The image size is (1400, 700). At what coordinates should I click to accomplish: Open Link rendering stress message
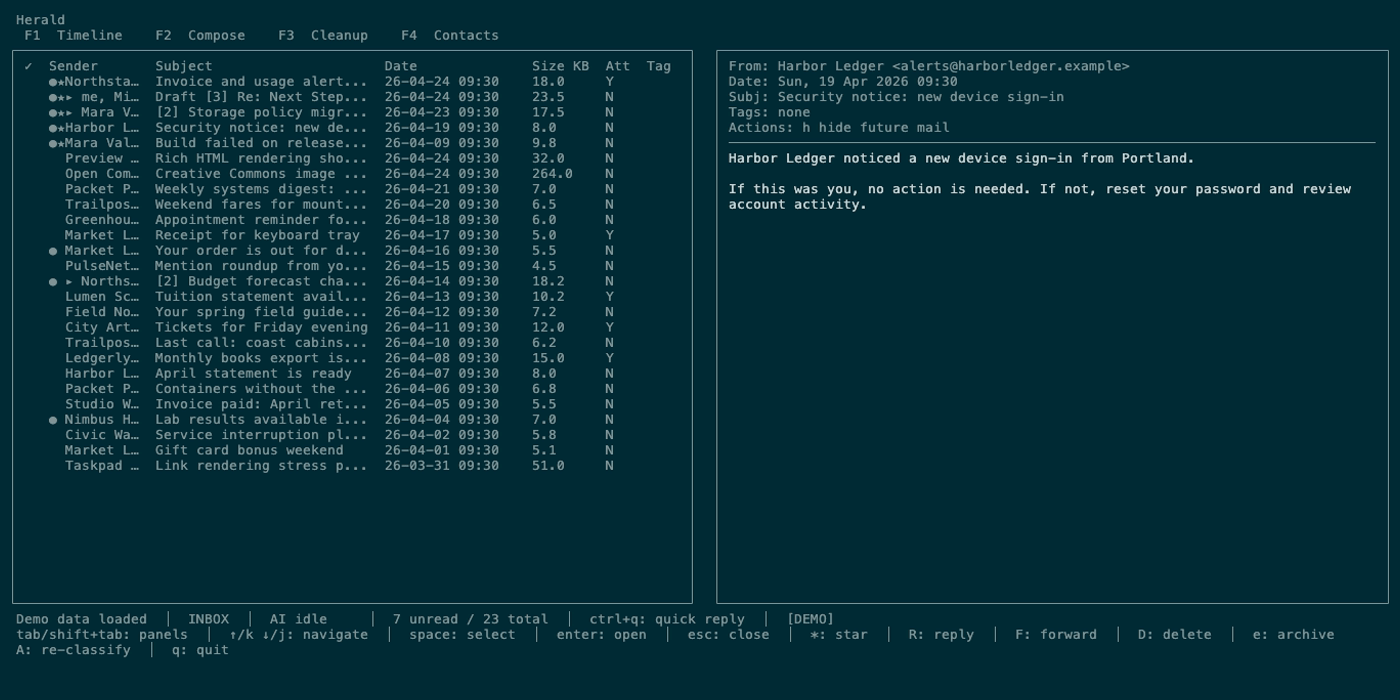(352, 466)
